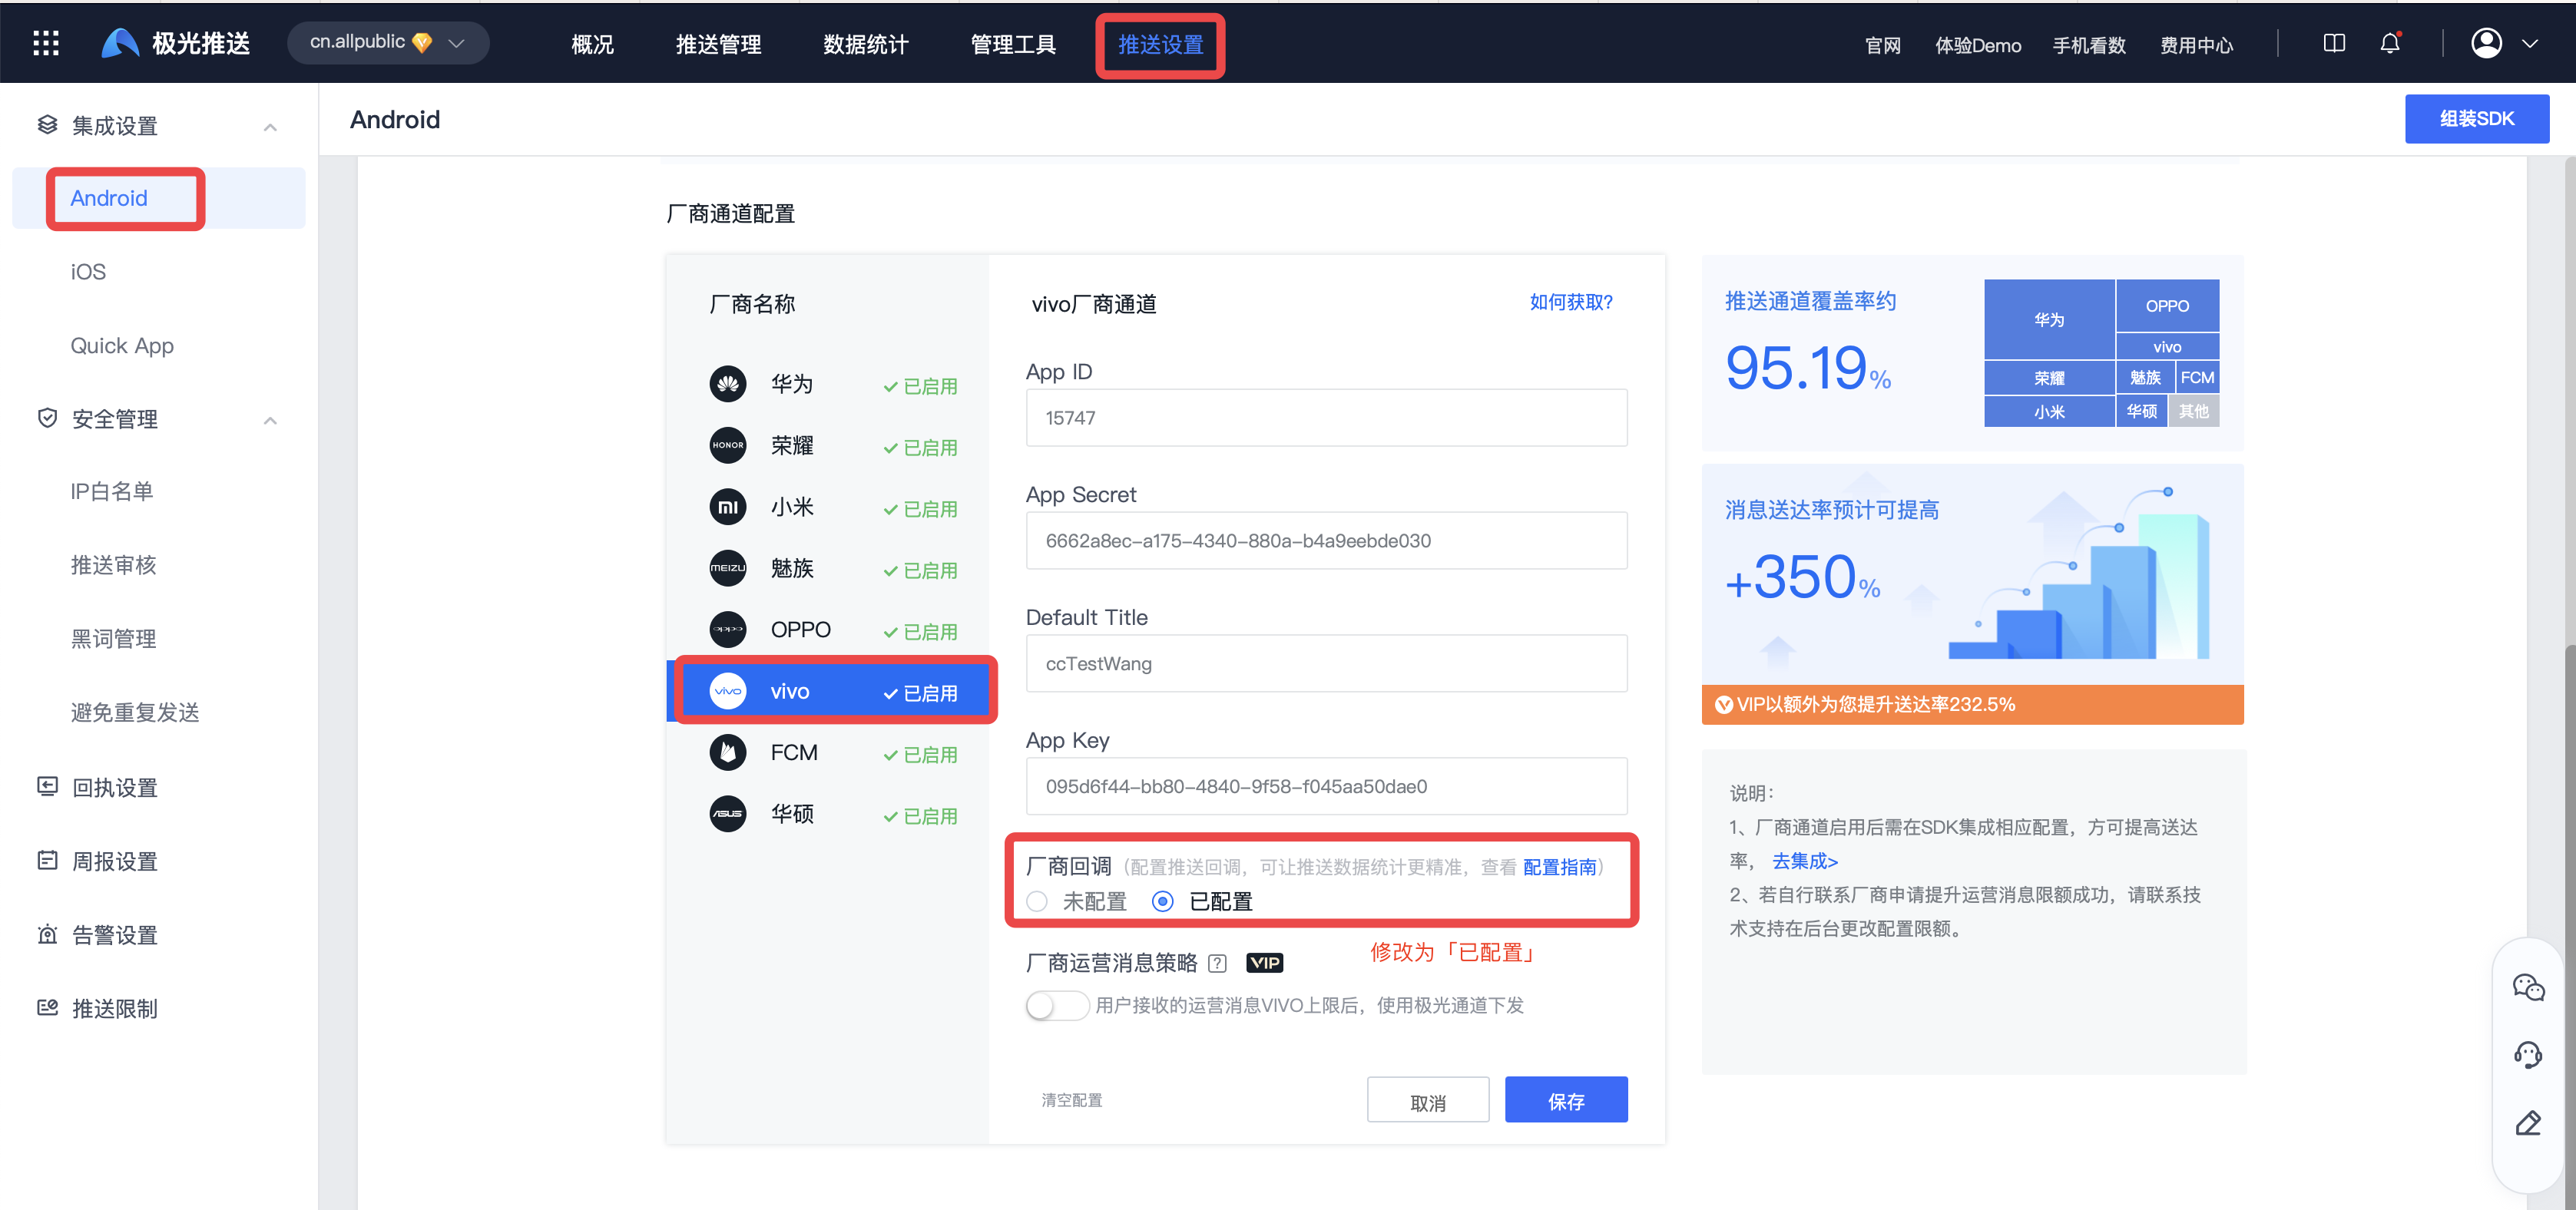This screenshot has width=2576, height=1210.
Task: Select iOS in the sidebar
Action: tap(88, 271)
